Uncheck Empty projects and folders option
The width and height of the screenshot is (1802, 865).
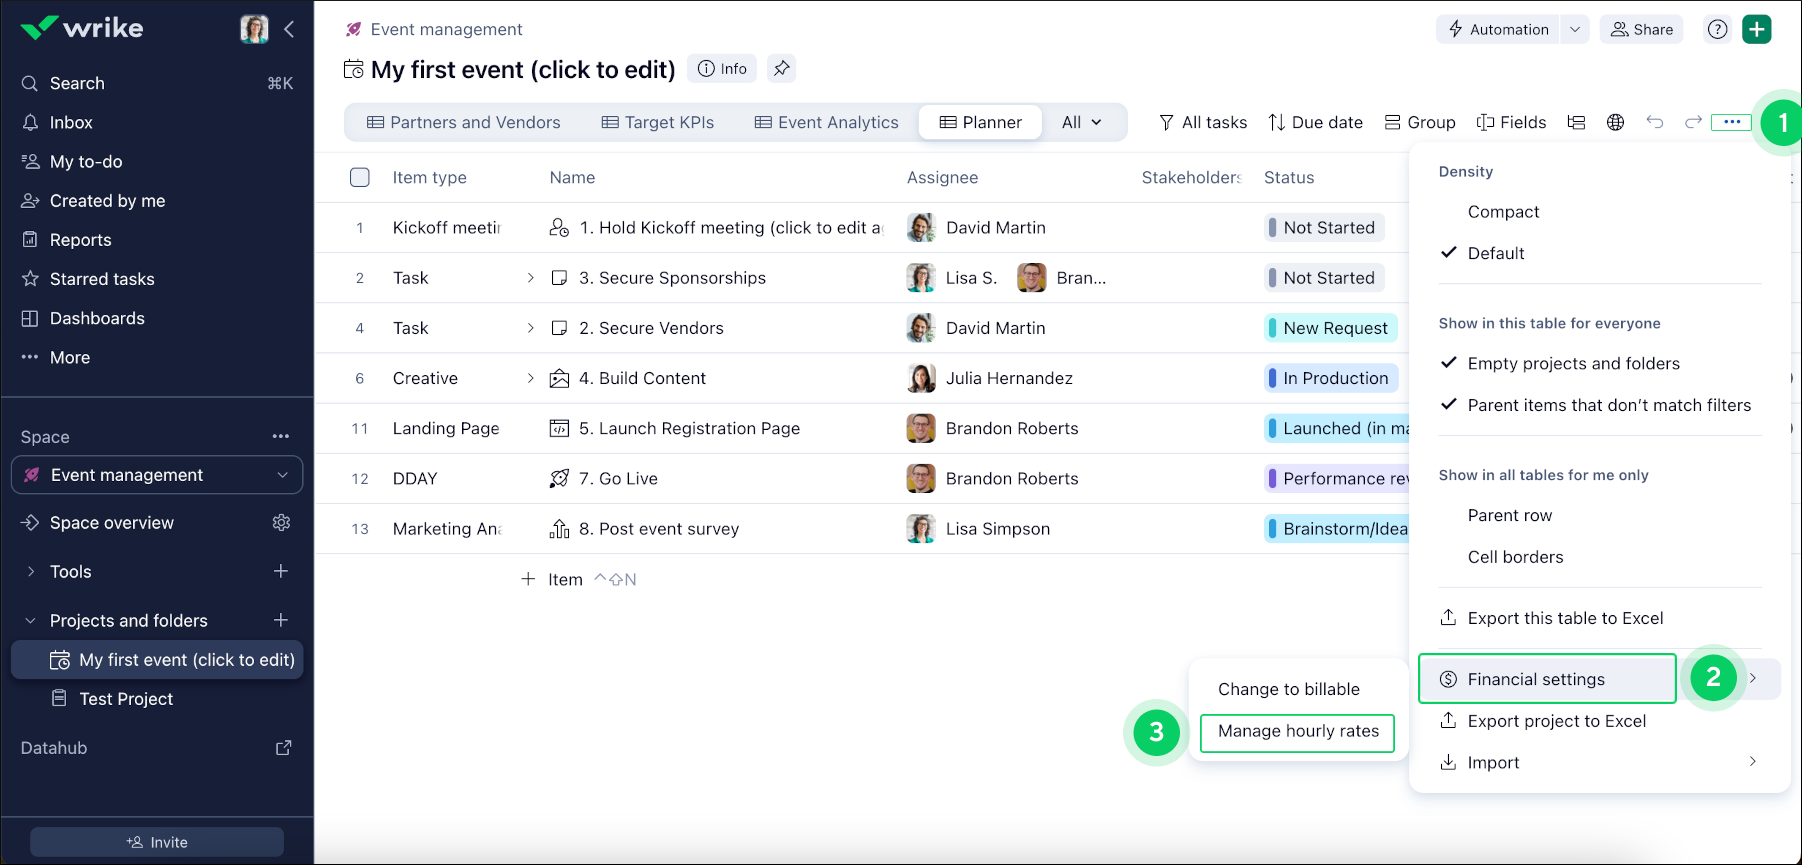coord(1573,364)
